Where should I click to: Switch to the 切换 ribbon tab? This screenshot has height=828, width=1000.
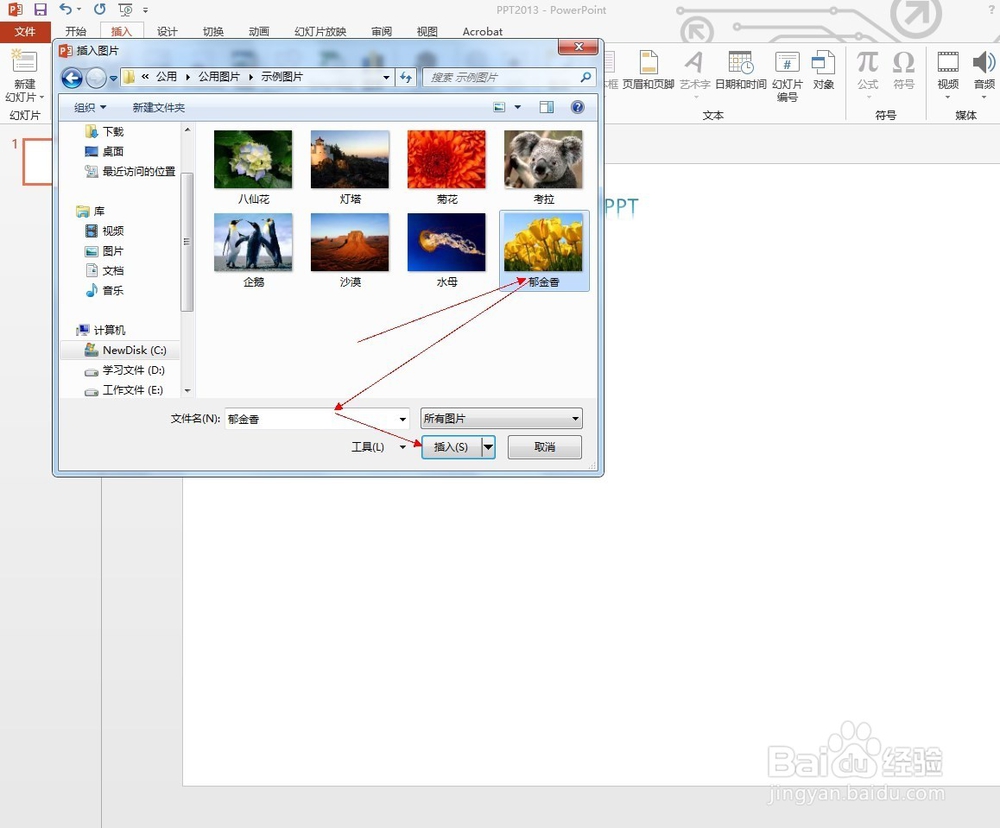(x=213, y=31)
